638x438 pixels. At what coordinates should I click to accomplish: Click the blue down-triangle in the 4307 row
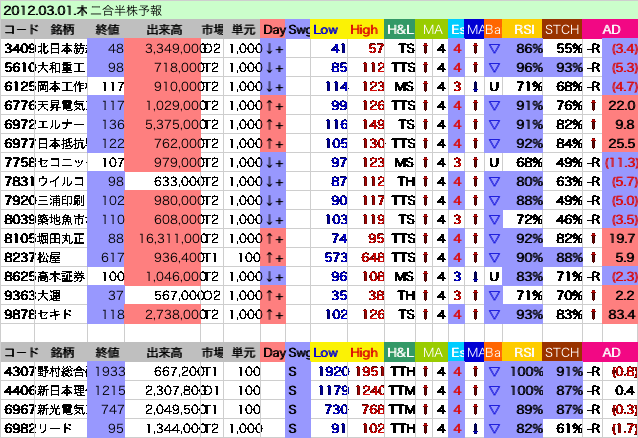(x=494, y=372)
